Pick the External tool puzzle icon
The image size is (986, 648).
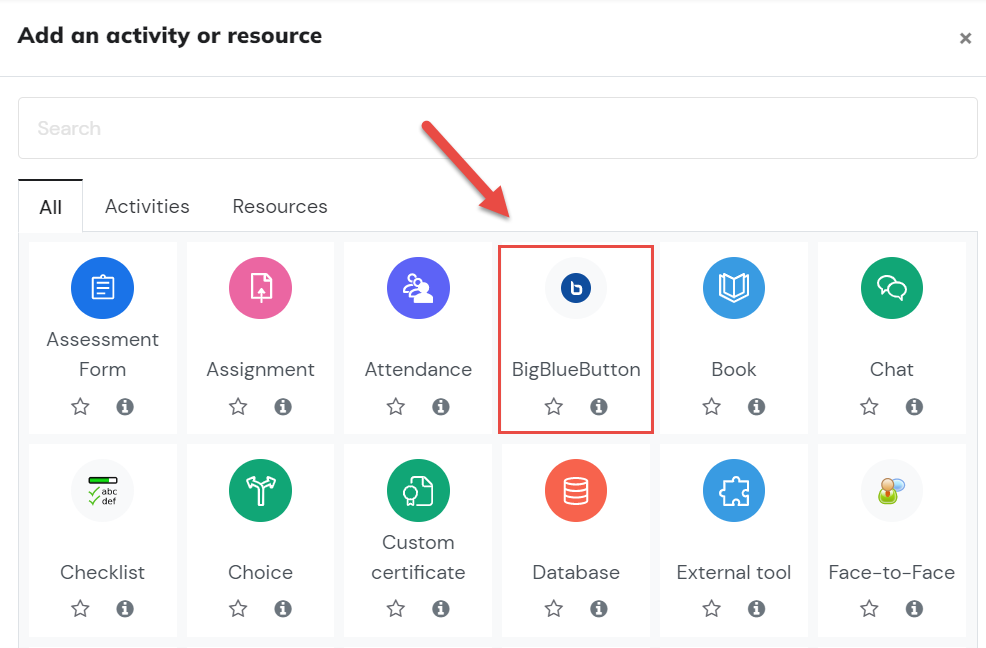pos(734,491)
